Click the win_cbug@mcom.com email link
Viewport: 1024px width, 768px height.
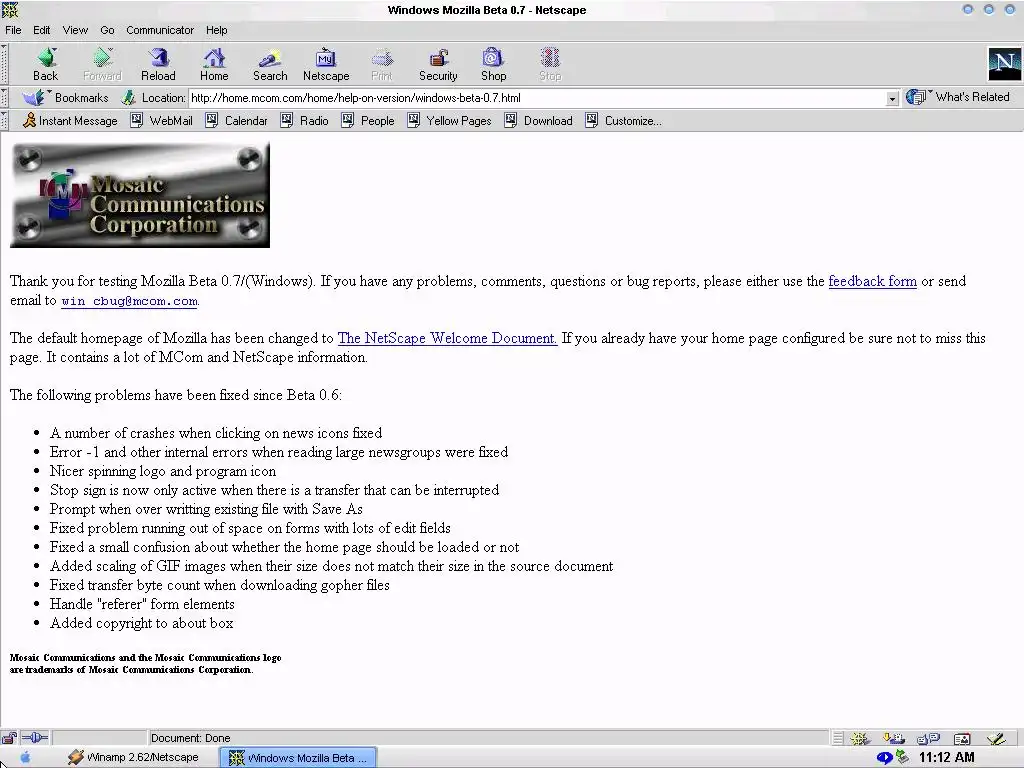pos(129,301)
